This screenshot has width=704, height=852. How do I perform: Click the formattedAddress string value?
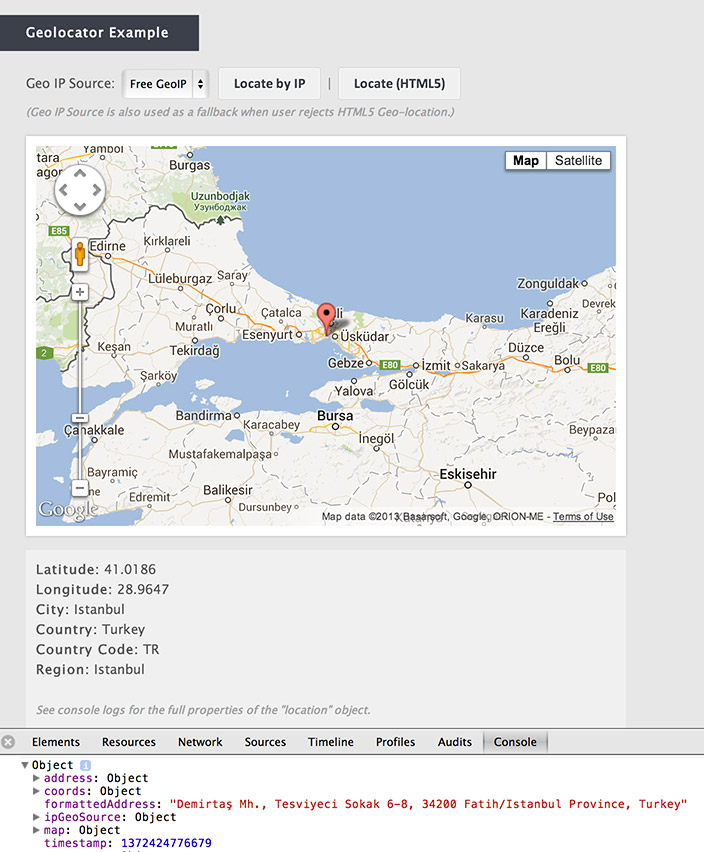pyautogui.click(x=429, y=804)
